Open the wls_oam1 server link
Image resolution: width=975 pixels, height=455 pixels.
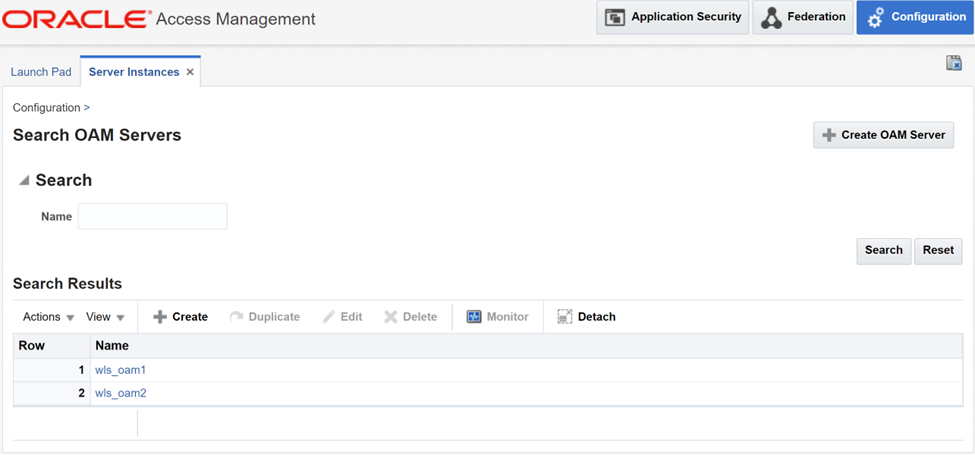tap(120, 370)
